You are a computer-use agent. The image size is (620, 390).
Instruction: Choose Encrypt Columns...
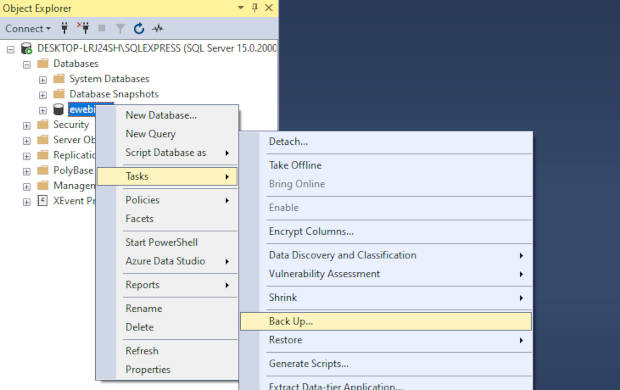click(386, 231)
